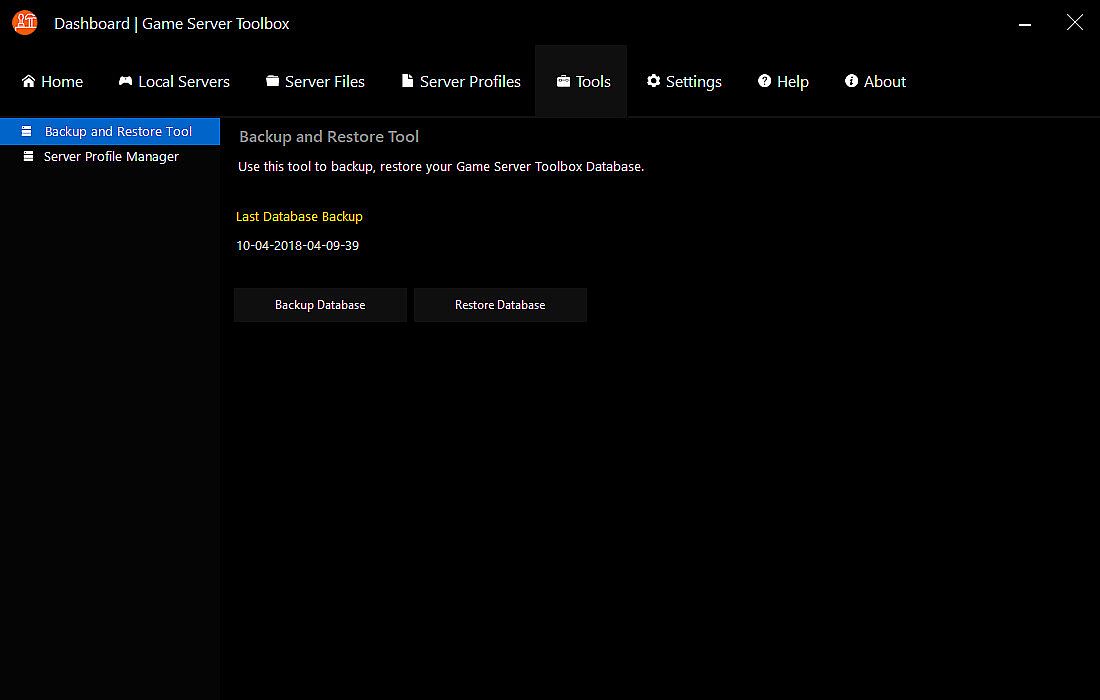Close the Game Server Toolbox window
This screenshot has height=700, width=1100.
coord(1075,22)
